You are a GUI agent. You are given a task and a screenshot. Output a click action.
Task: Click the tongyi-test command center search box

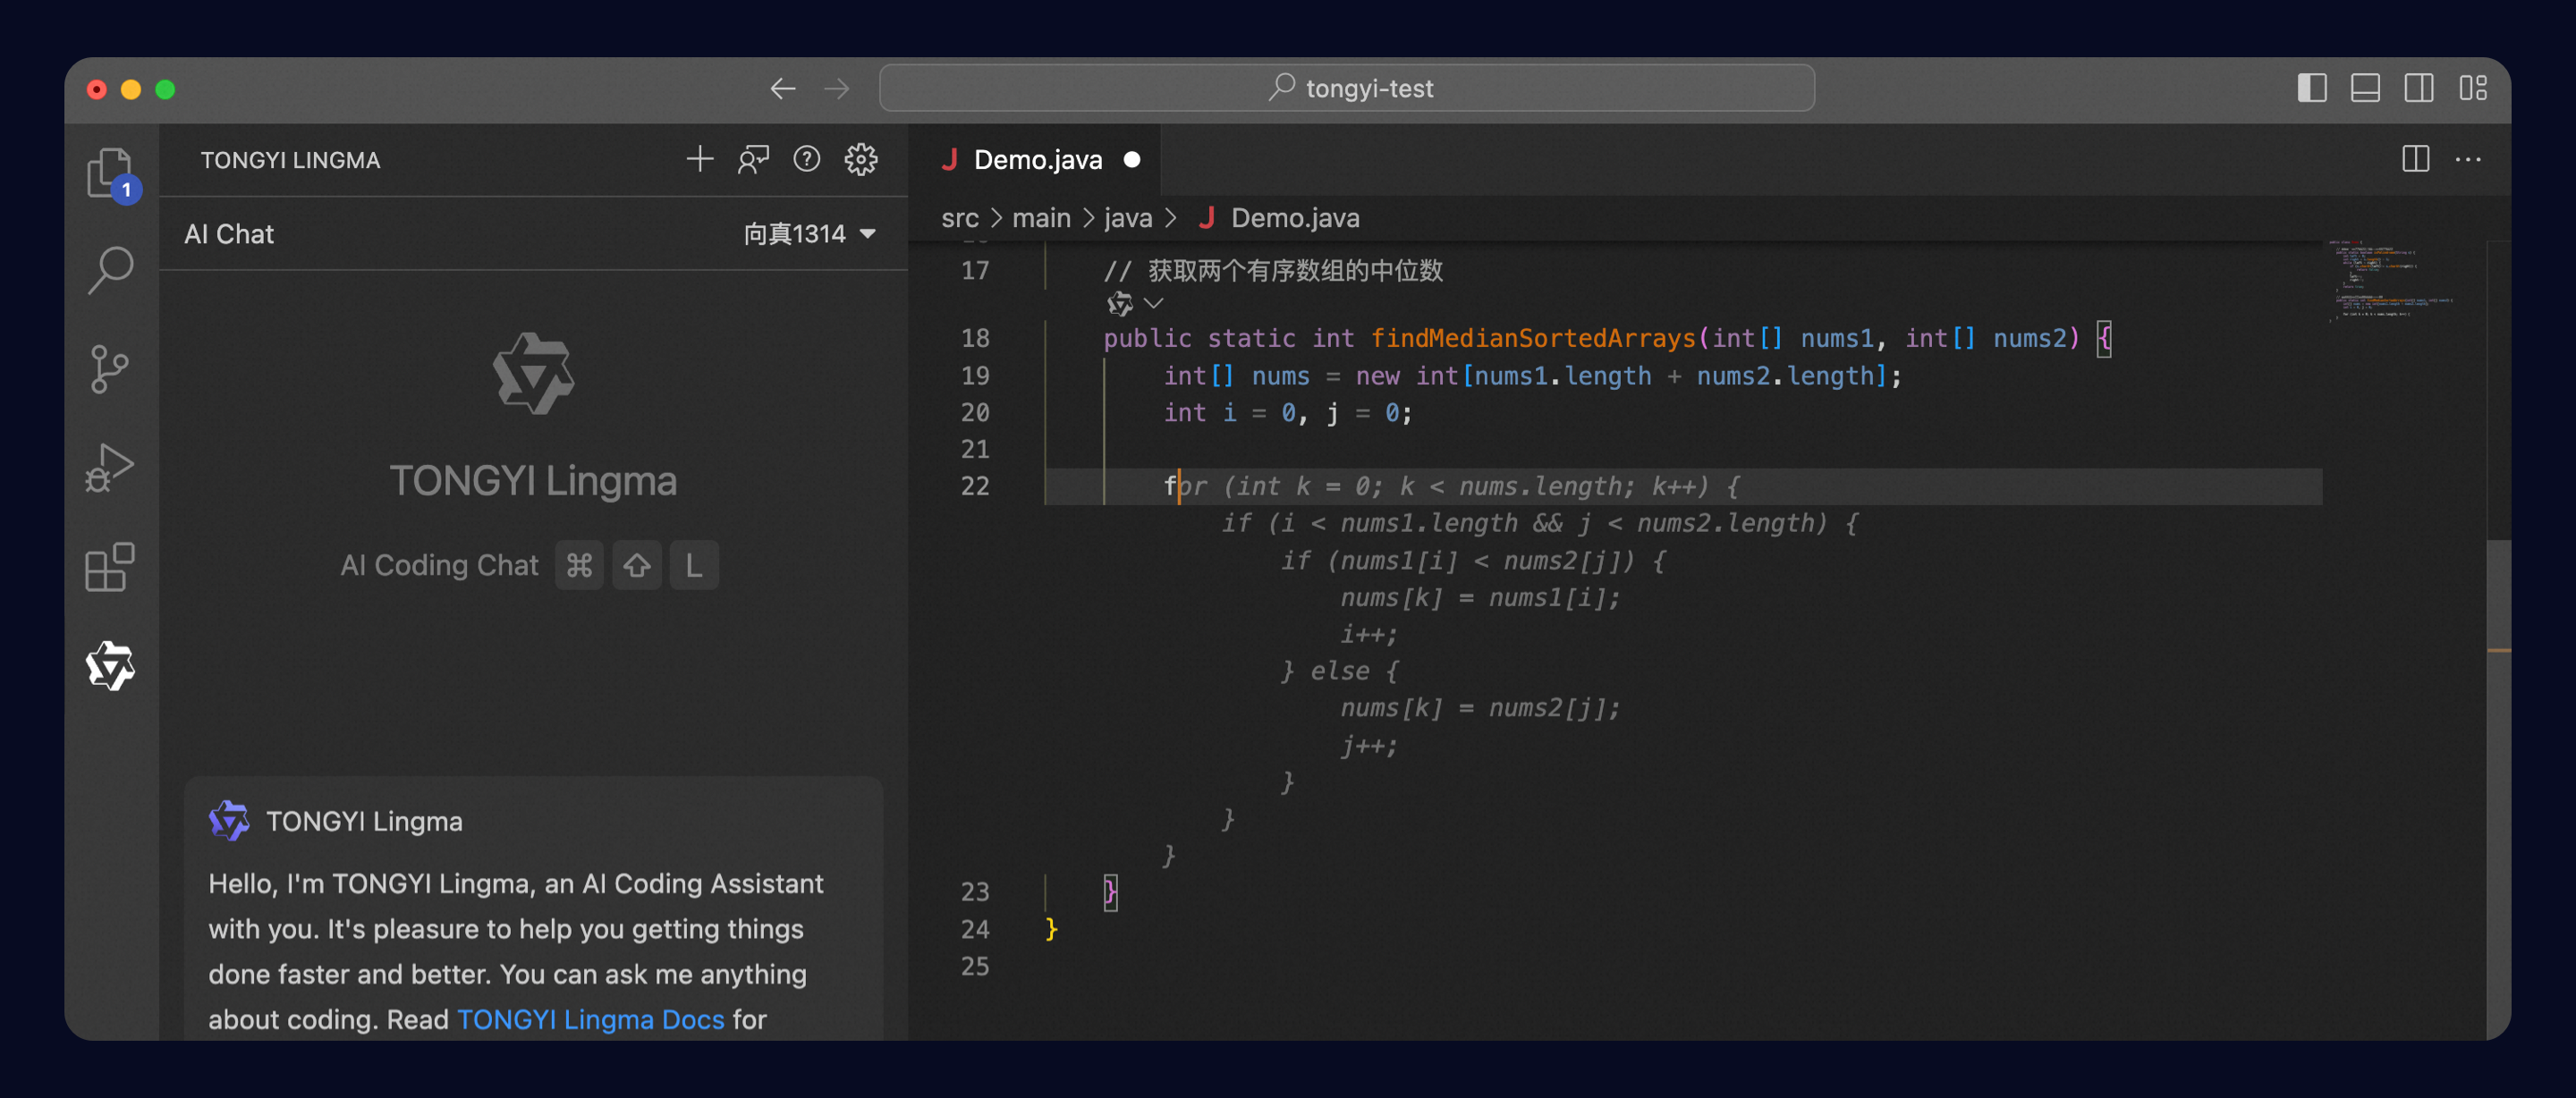[1346, 88]
